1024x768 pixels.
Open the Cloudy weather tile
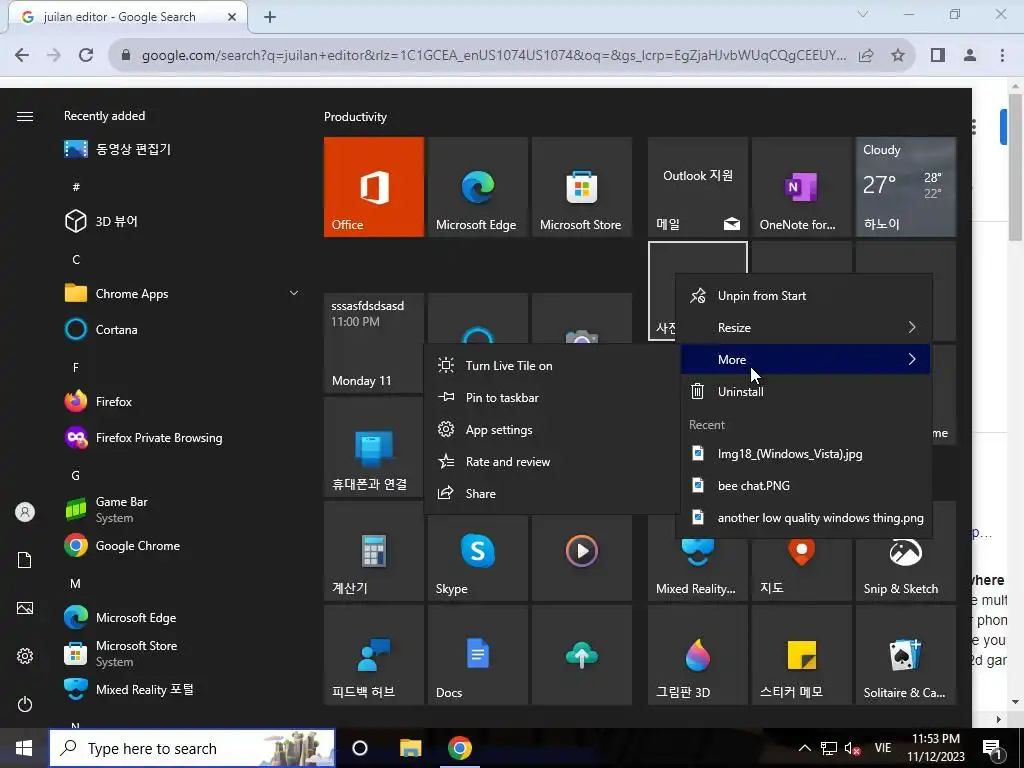coord(906,187)
